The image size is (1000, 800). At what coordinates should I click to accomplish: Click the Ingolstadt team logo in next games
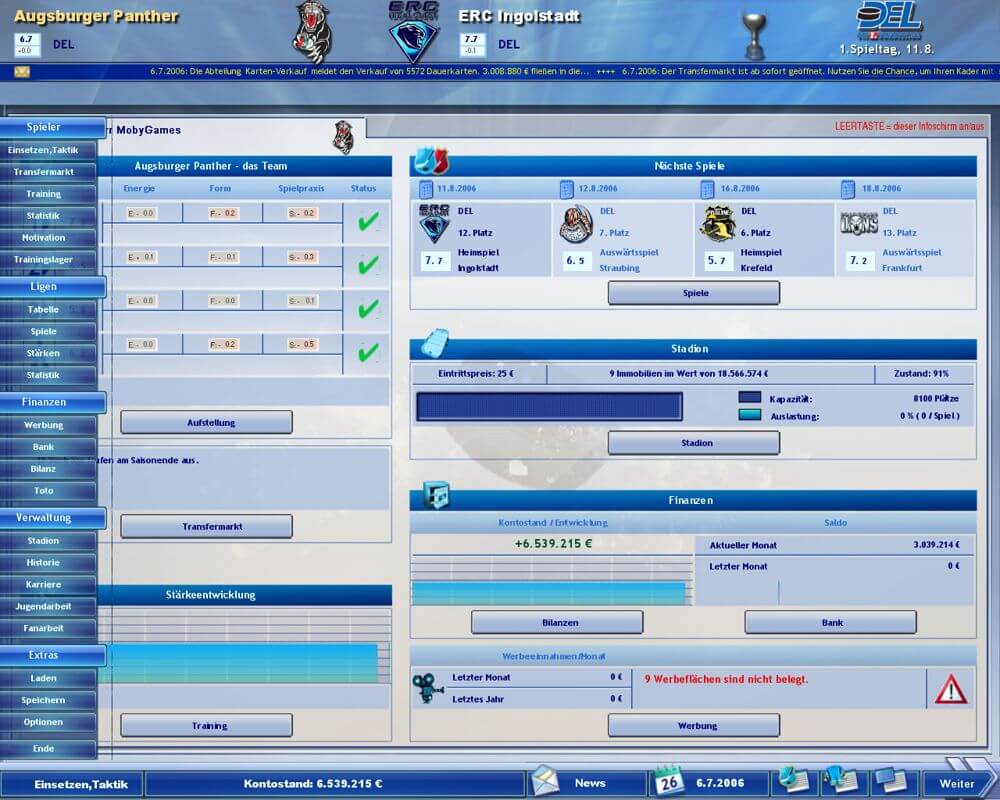434,223
